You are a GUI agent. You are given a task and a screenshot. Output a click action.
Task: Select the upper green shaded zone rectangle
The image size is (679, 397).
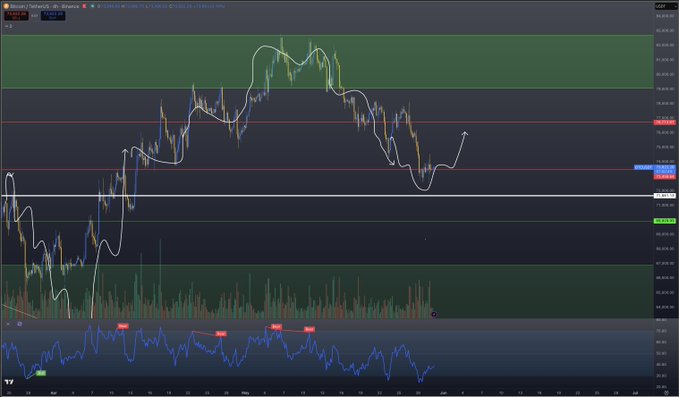(327, 61)
